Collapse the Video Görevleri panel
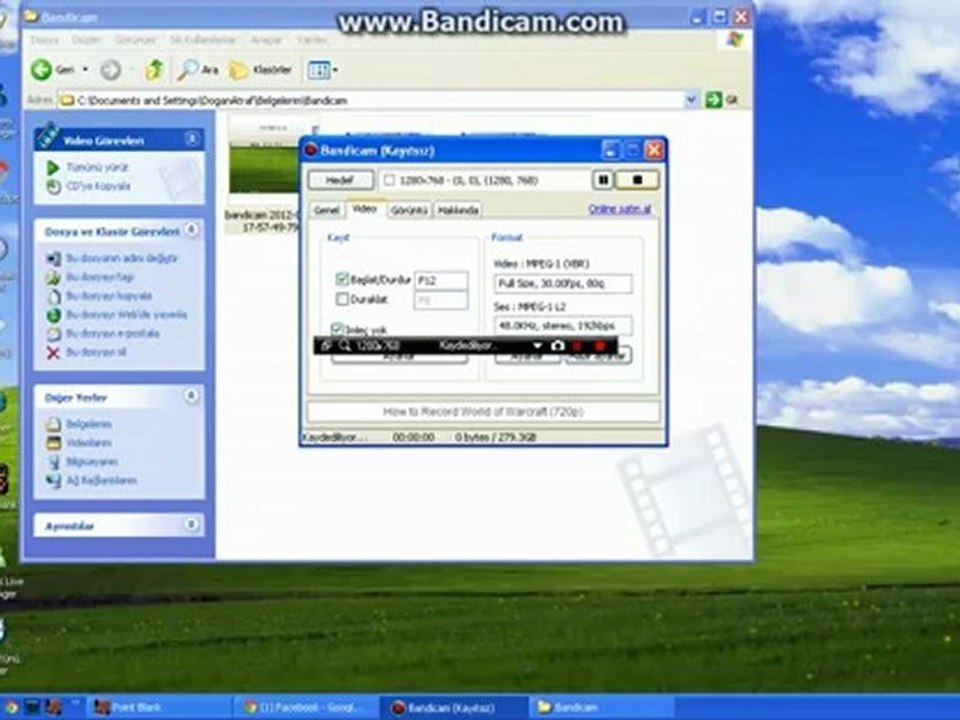This screenshot has height=720, width=960. pyautogui.click(x=192, y=139)
